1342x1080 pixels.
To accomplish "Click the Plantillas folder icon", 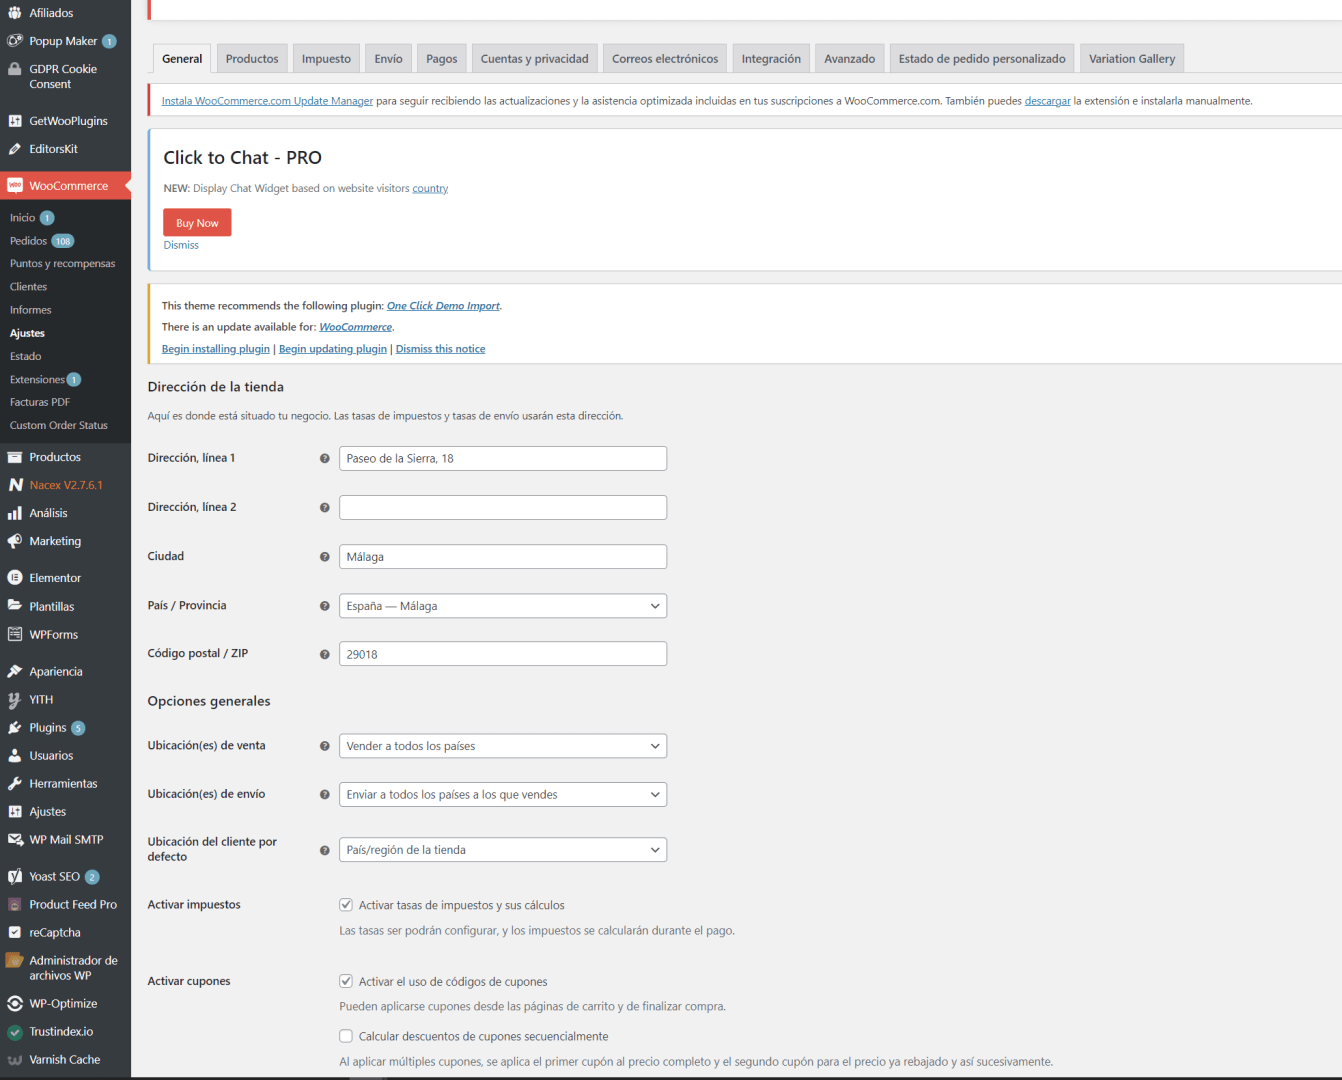I will [x=15, y=606].
